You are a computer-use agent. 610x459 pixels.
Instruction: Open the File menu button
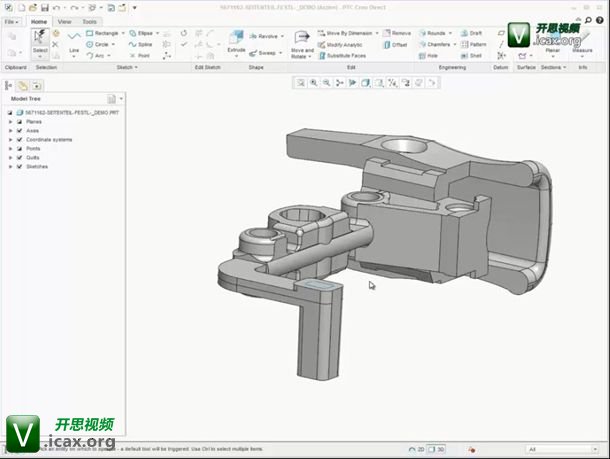pyautogui.click(x=11, y=21)
